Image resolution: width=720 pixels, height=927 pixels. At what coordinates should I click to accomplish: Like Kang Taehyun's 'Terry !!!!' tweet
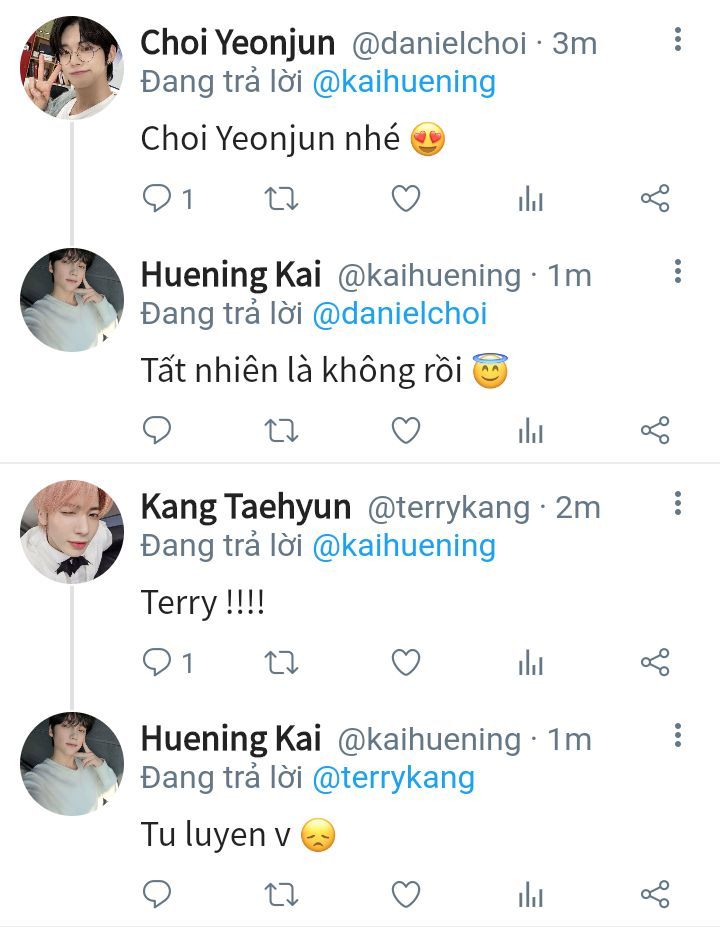406,662
